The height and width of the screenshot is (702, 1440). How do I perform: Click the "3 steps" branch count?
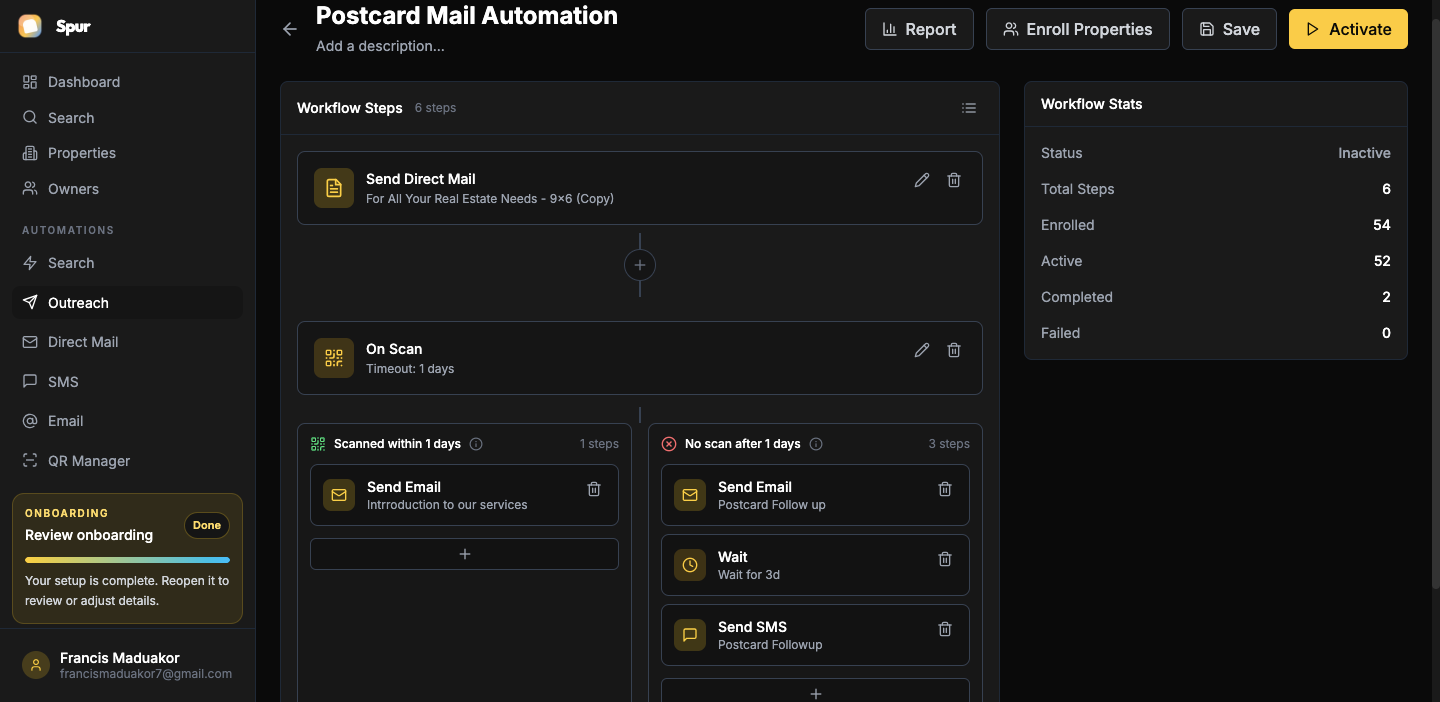[x=949, y=444]
